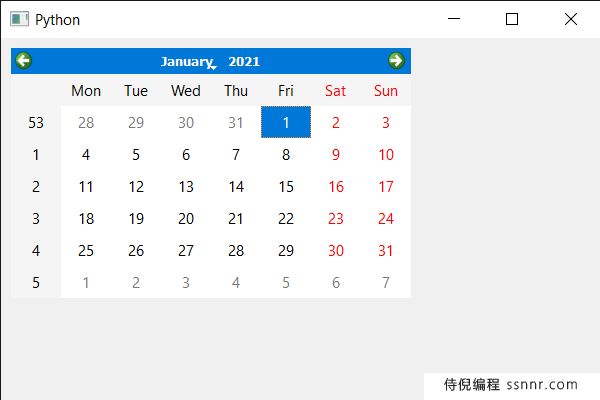This screenshot has height=400, width=600.
Task: Click the Mon column header
Action: point(86,91)
